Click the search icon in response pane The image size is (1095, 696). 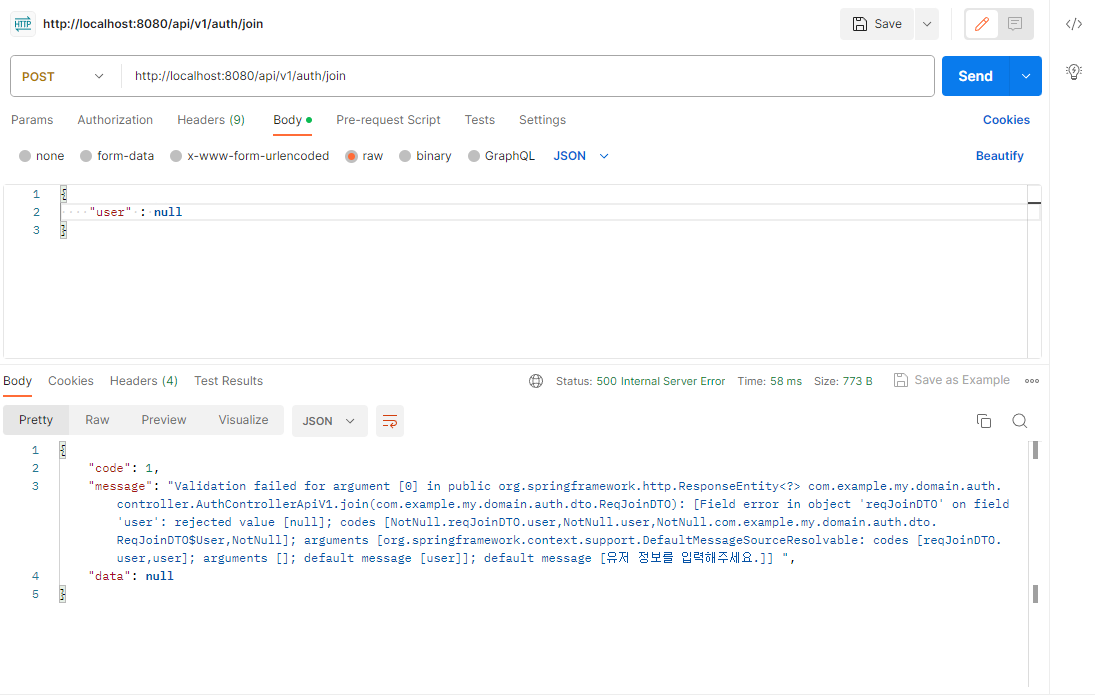[1019, 421]
